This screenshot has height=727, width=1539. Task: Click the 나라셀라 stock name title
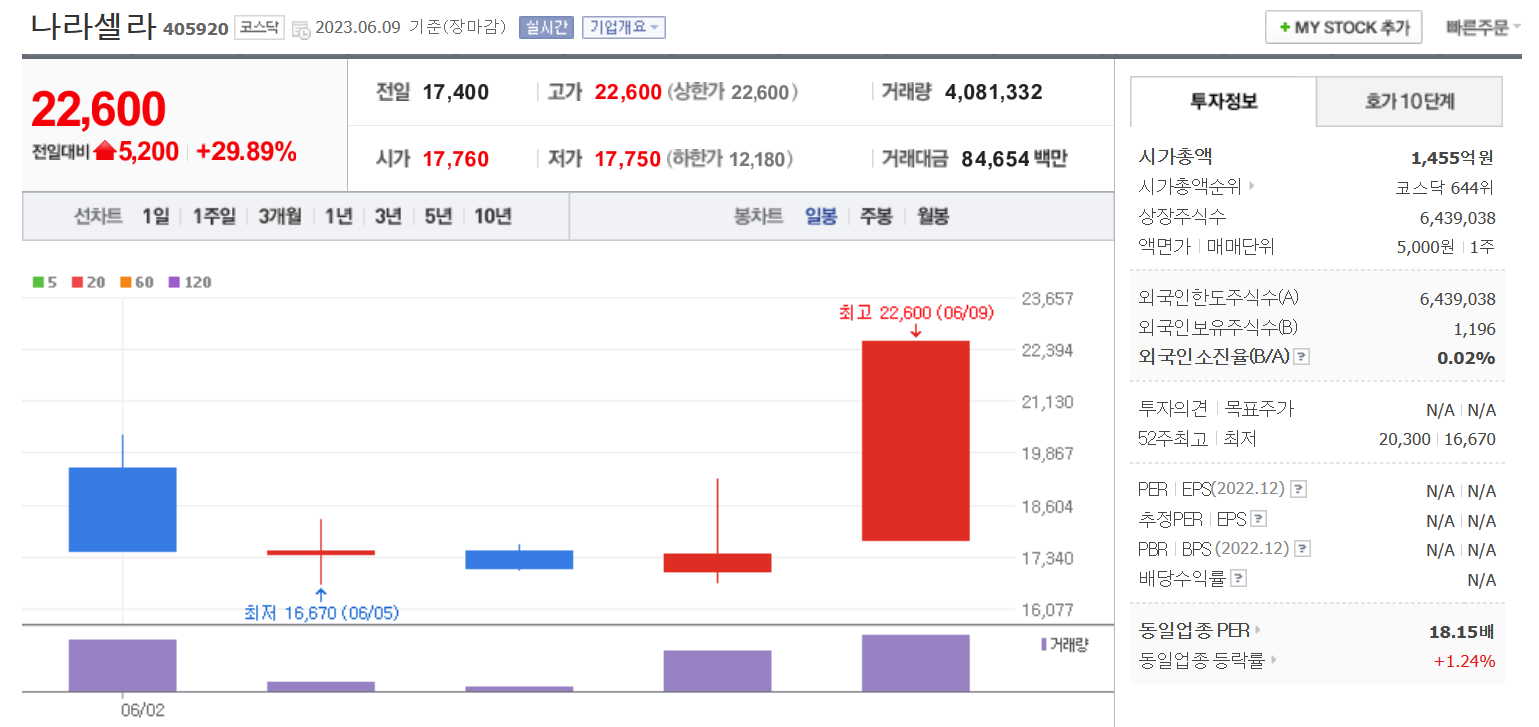point(93,26)
